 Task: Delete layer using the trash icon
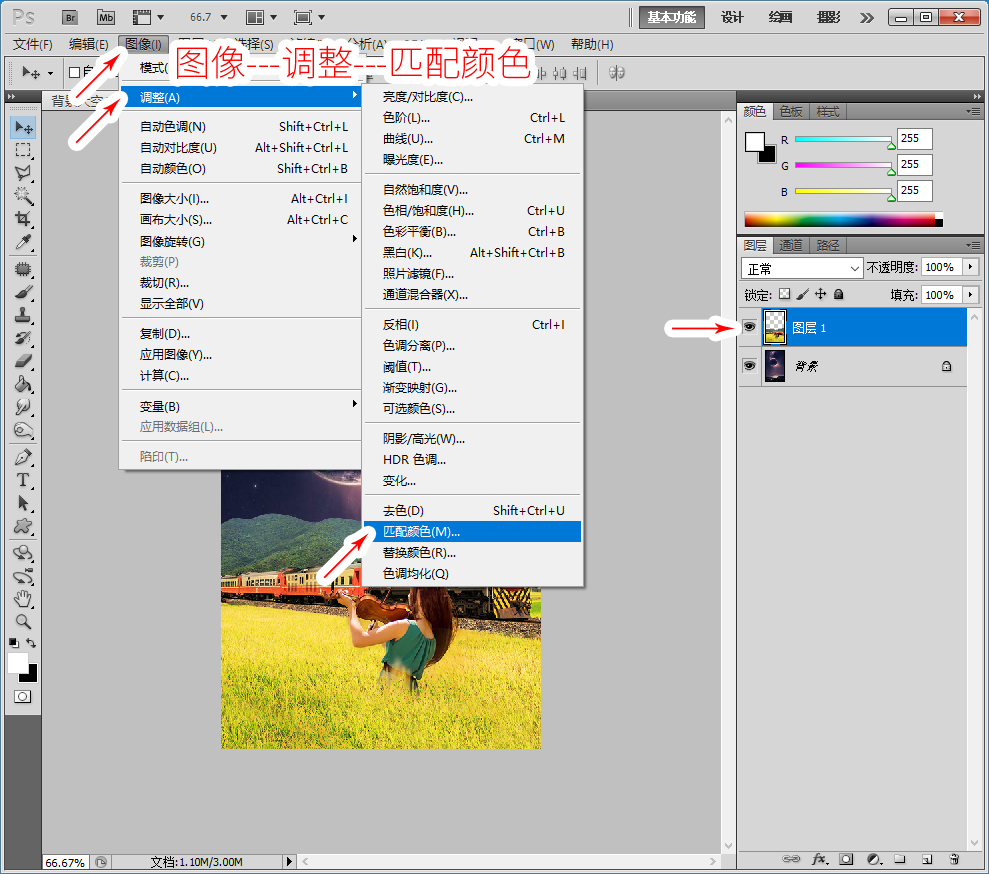click(954, 859)
